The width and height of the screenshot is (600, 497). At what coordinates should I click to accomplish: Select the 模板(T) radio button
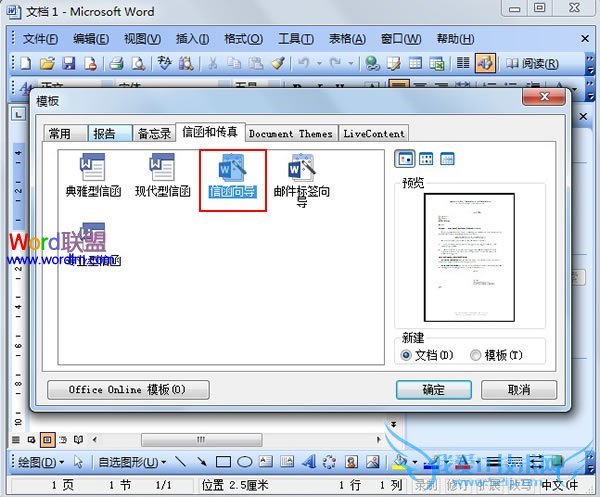[x=475, y=355]
